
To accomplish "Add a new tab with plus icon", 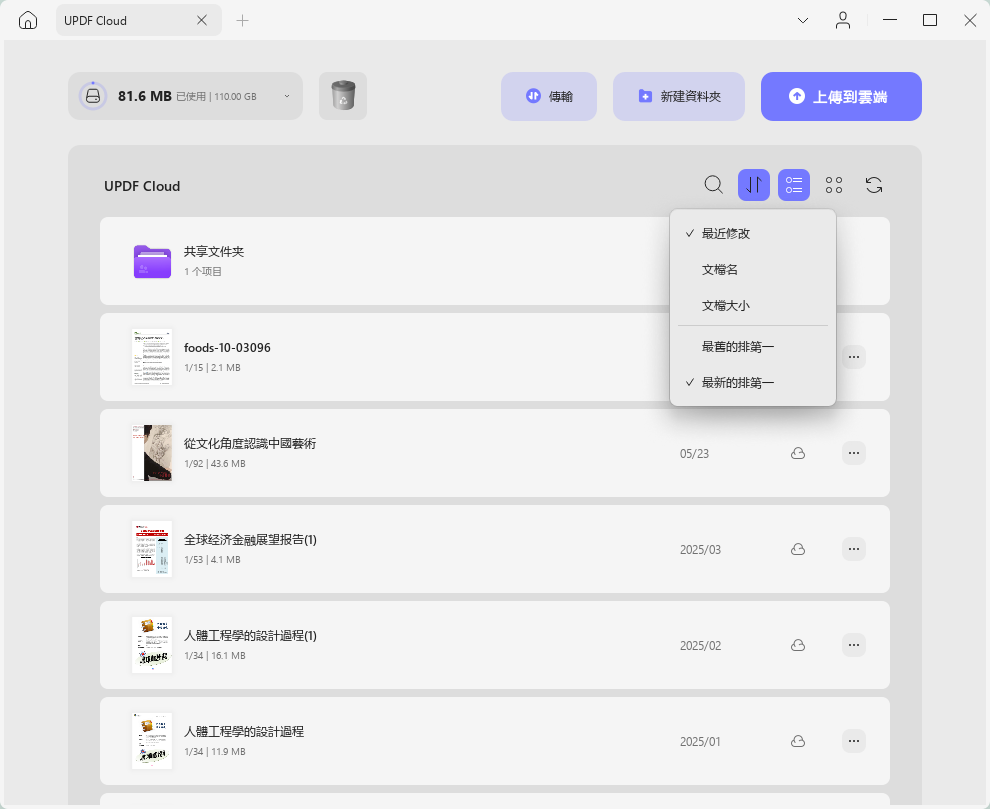I will tap(242, 21).
